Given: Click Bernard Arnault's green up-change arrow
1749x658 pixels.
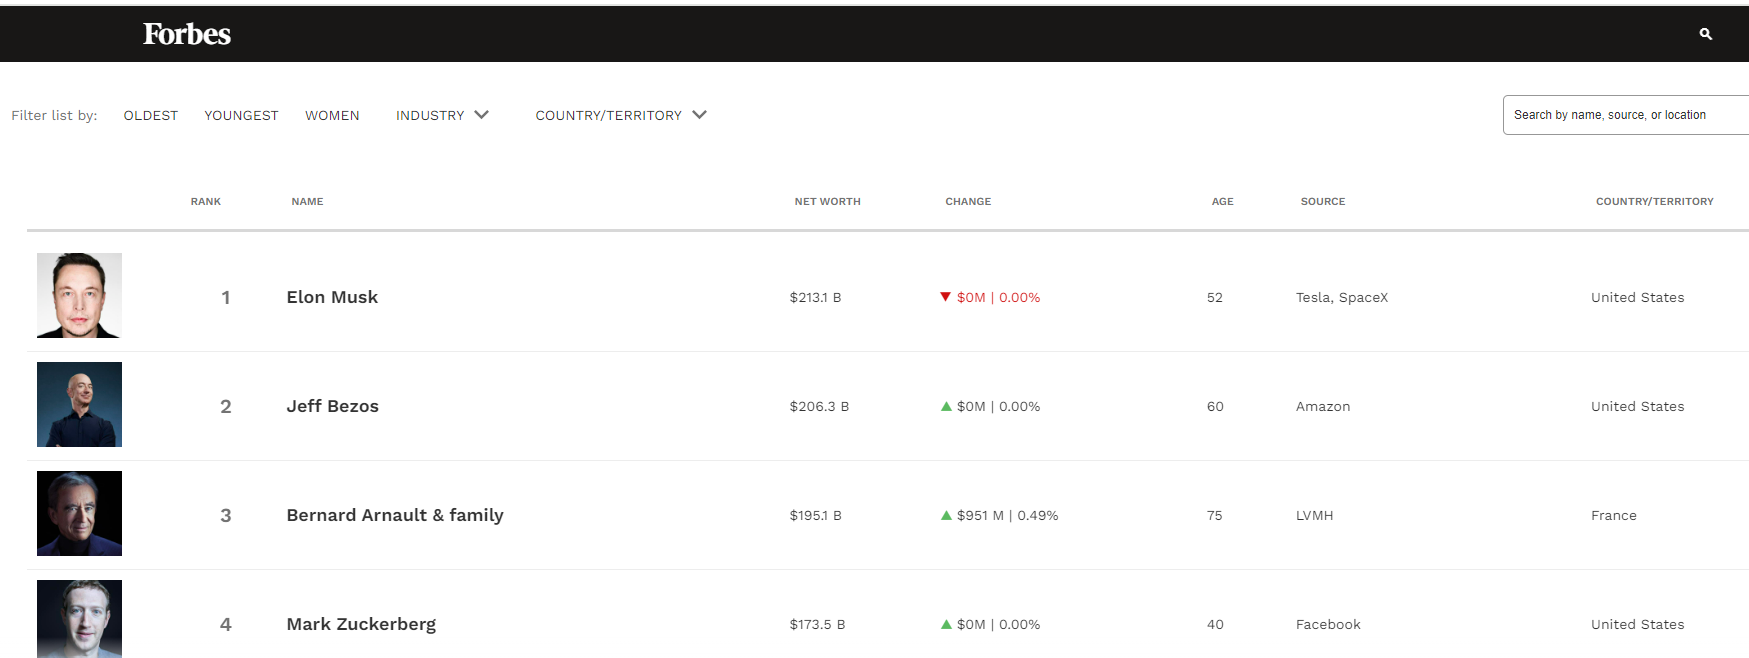Looking at the screenshot, I should pos(946,515).
